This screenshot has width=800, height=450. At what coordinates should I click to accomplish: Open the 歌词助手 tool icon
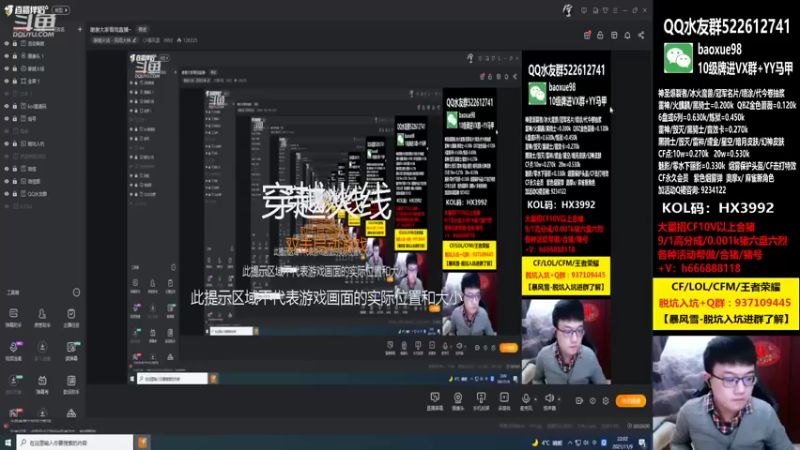coord(71,384)
